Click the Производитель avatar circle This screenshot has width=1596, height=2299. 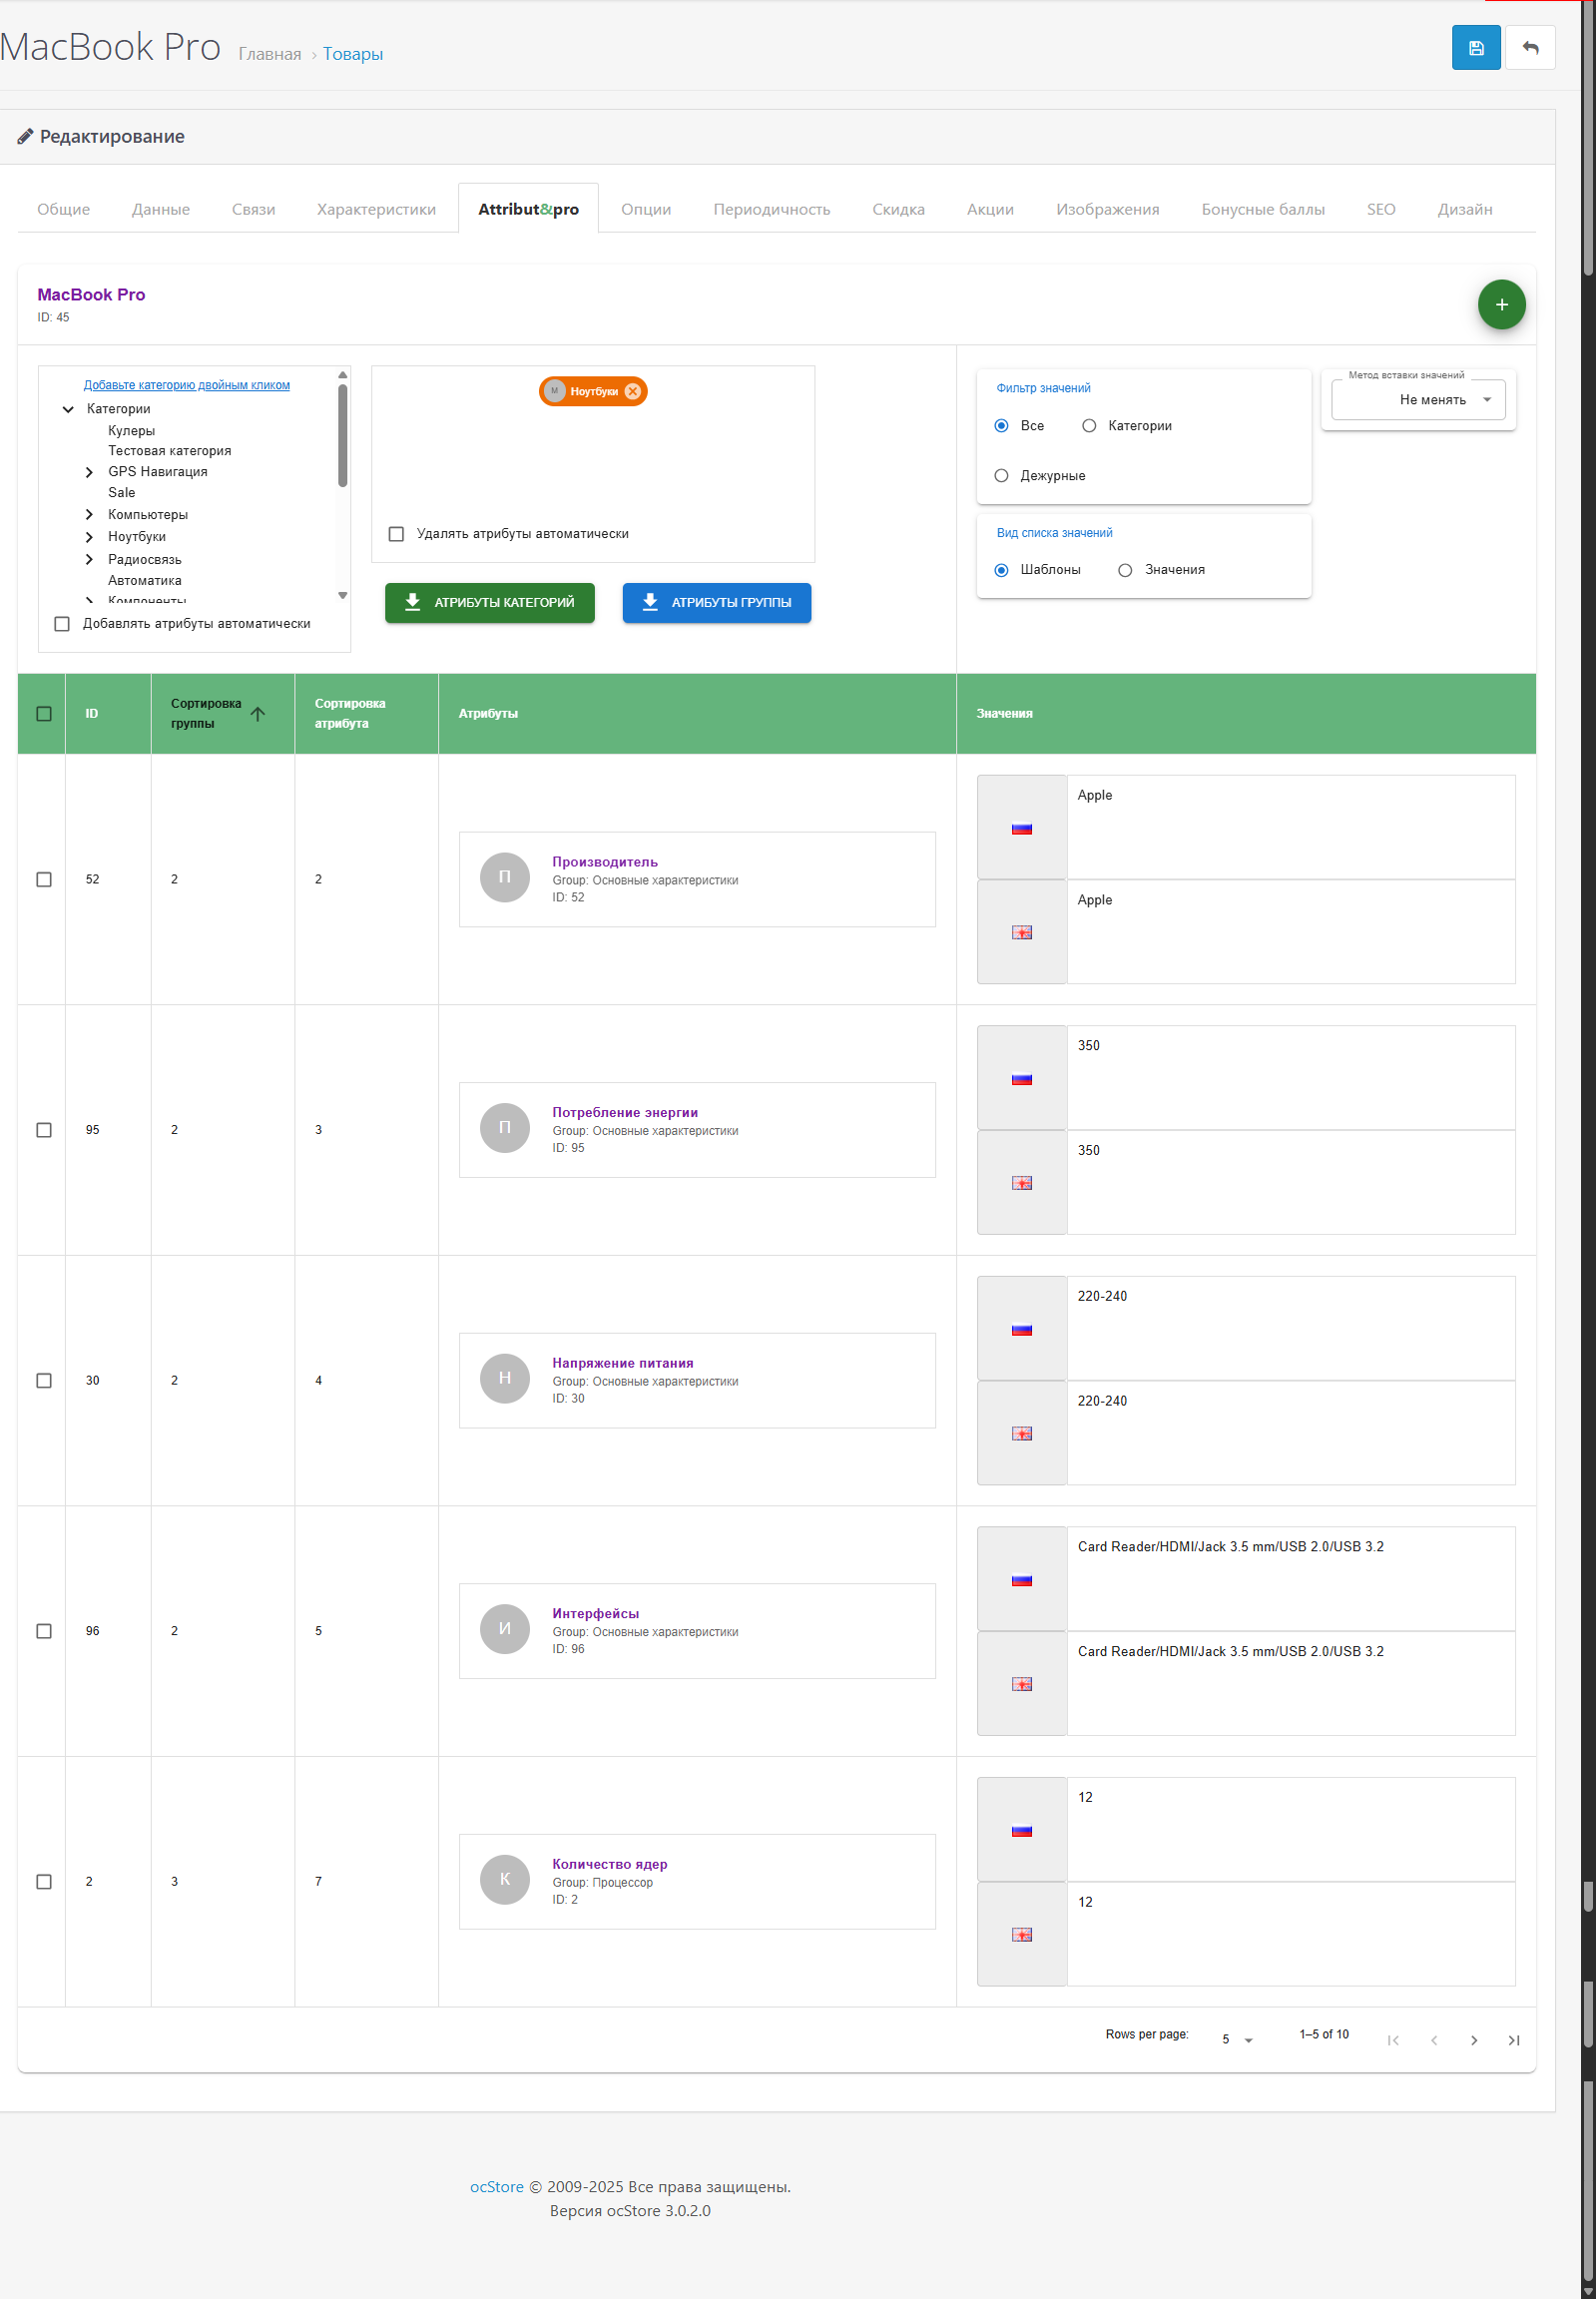[505, 877]
